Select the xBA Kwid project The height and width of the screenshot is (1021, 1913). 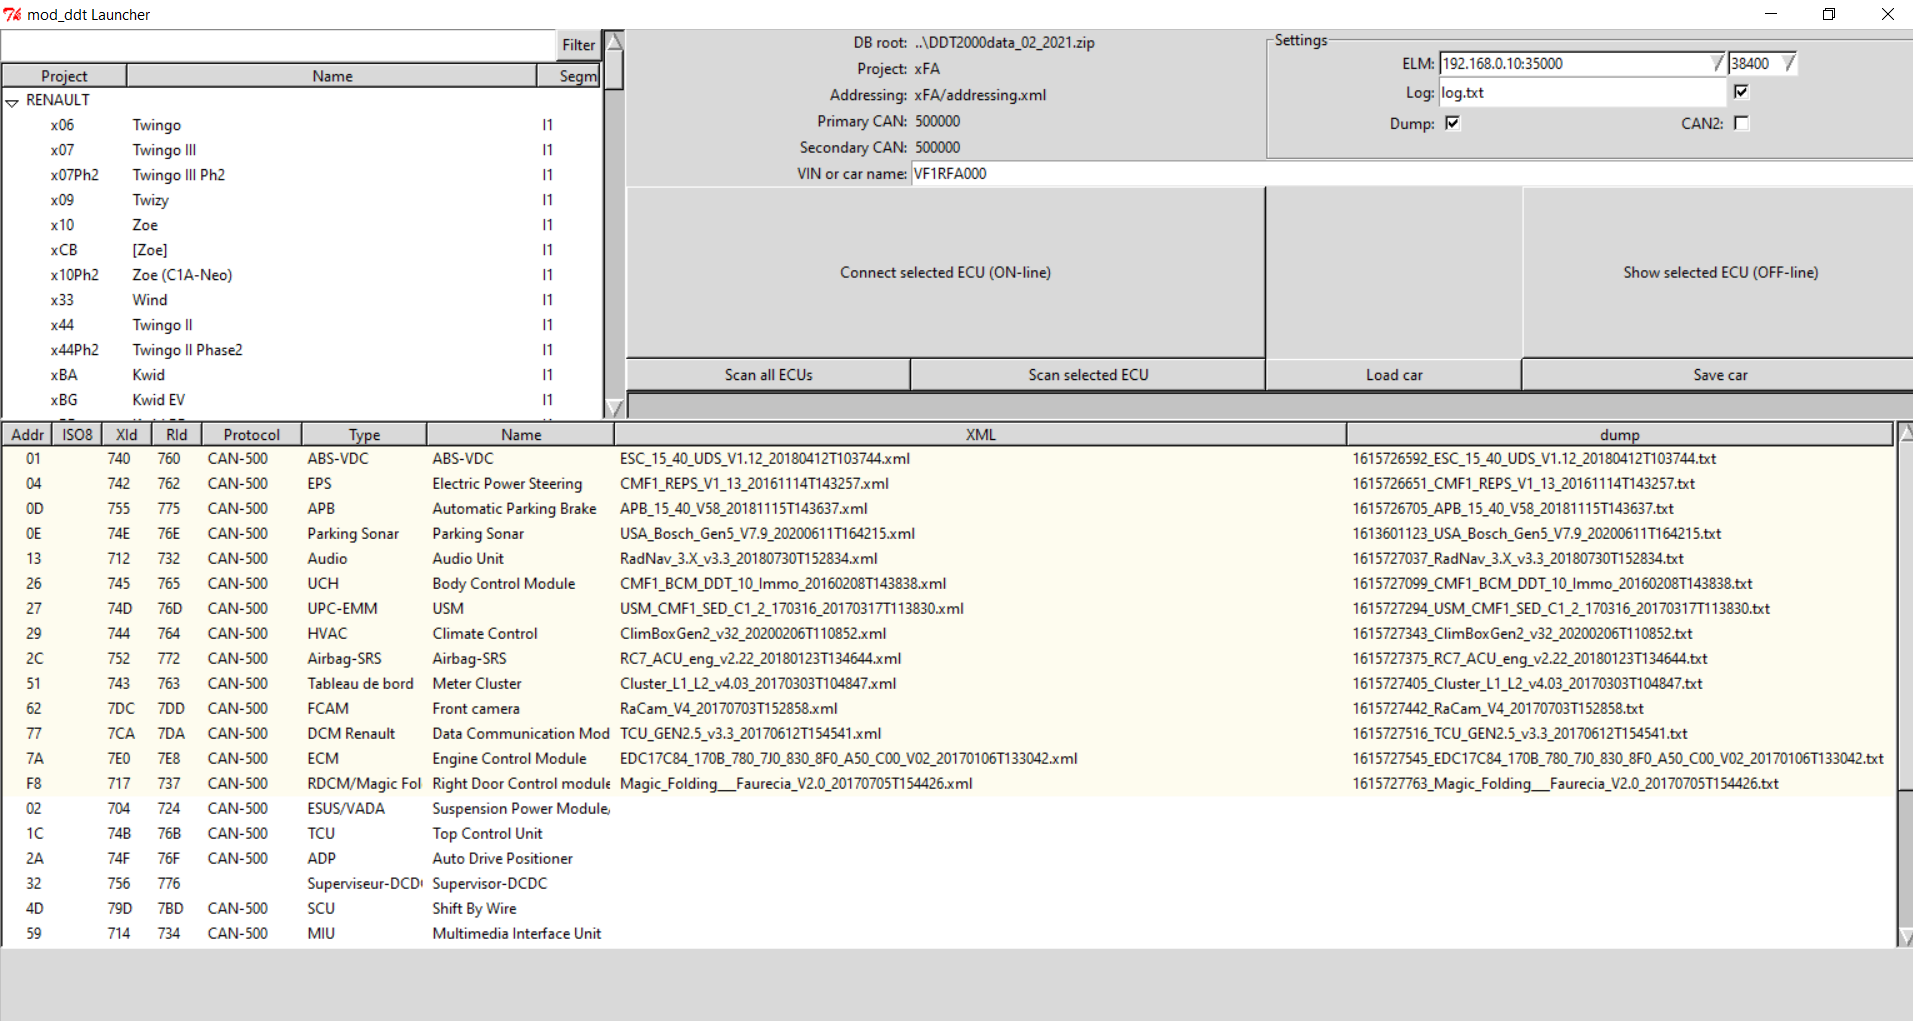pyautogui.click(x=302, y=375)
